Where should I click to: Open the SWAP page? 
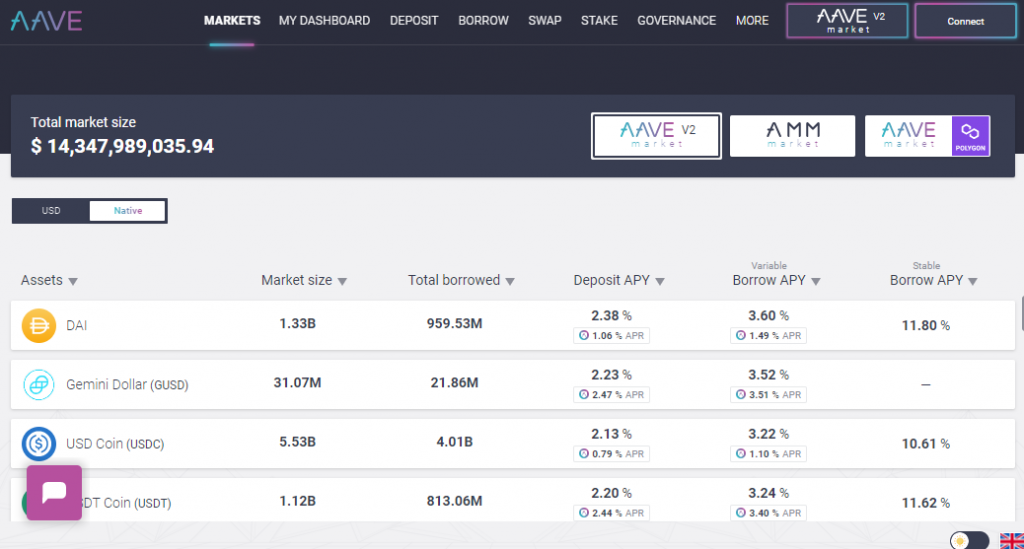(545, 21)
